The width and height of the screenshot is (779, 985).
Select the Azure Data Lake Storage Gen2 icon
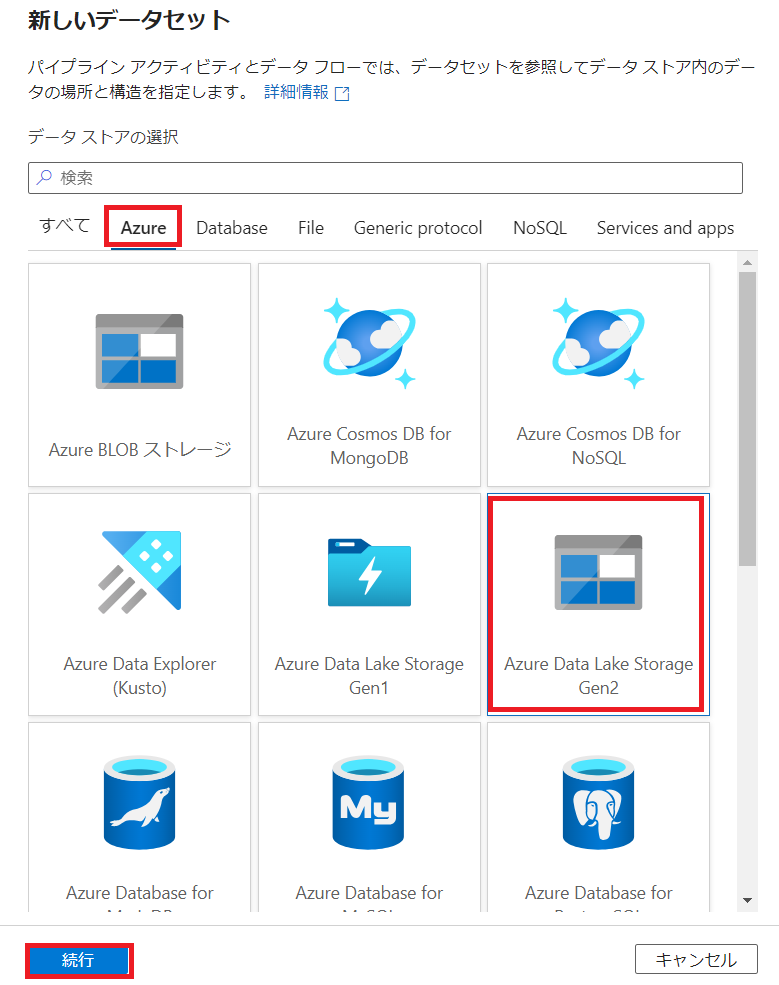(x=599, y=572)
